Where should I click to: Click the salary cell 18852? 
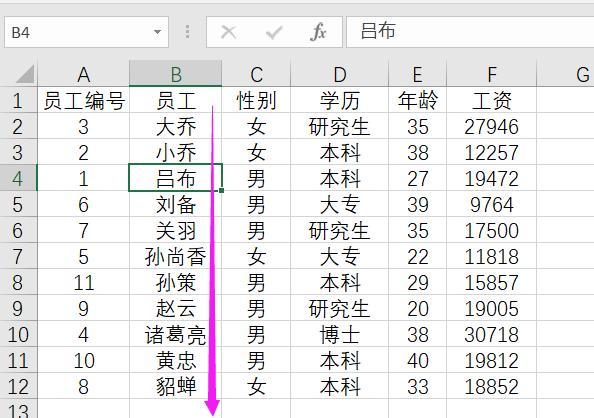(491, 386)
